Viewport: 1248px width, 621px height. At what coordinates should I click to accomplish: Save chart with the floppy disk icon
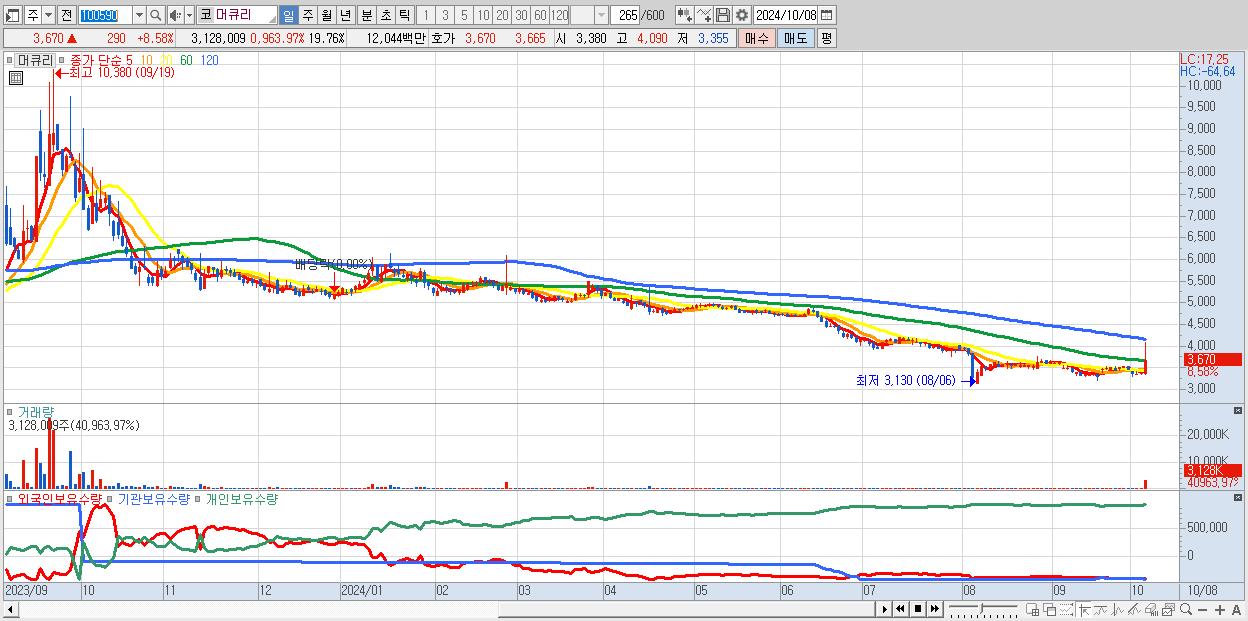click(722, 15)
